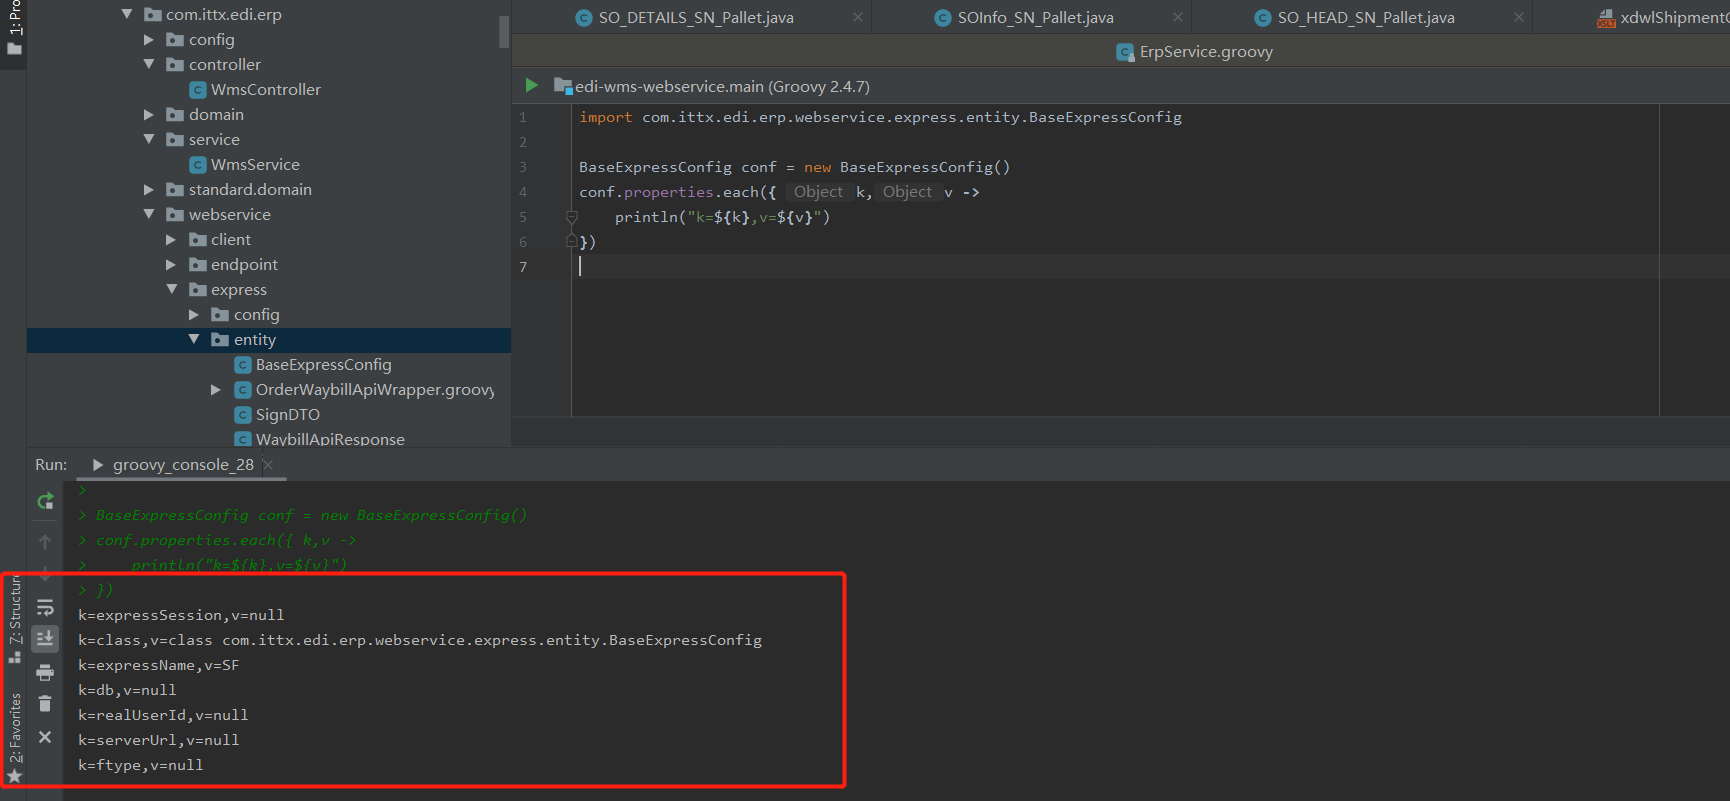Click 'new BaseExpressConfig()' in the editor code

point(907,167)
